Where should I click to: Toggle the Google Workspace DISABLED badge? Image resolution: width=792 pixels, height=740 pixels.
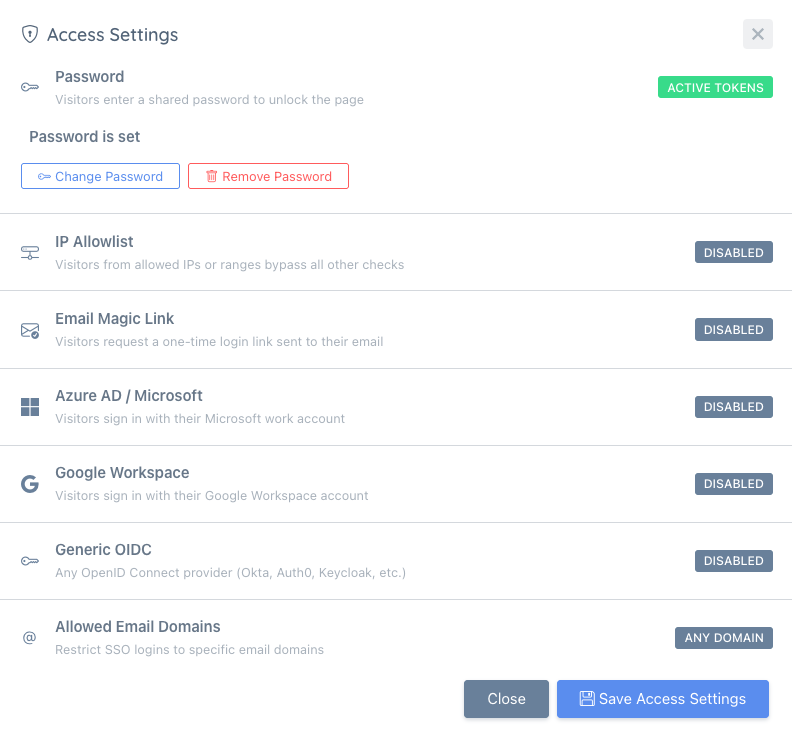point(733,484)
